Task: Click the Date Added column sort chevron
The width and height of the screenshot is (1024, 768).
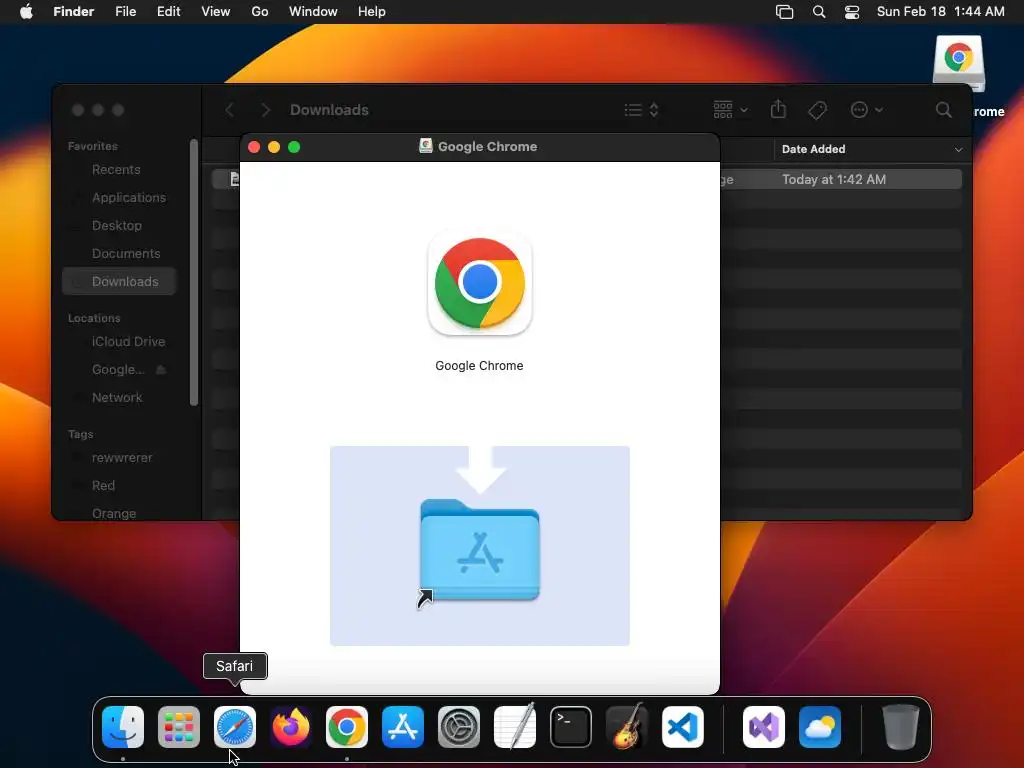Action: 958,150
